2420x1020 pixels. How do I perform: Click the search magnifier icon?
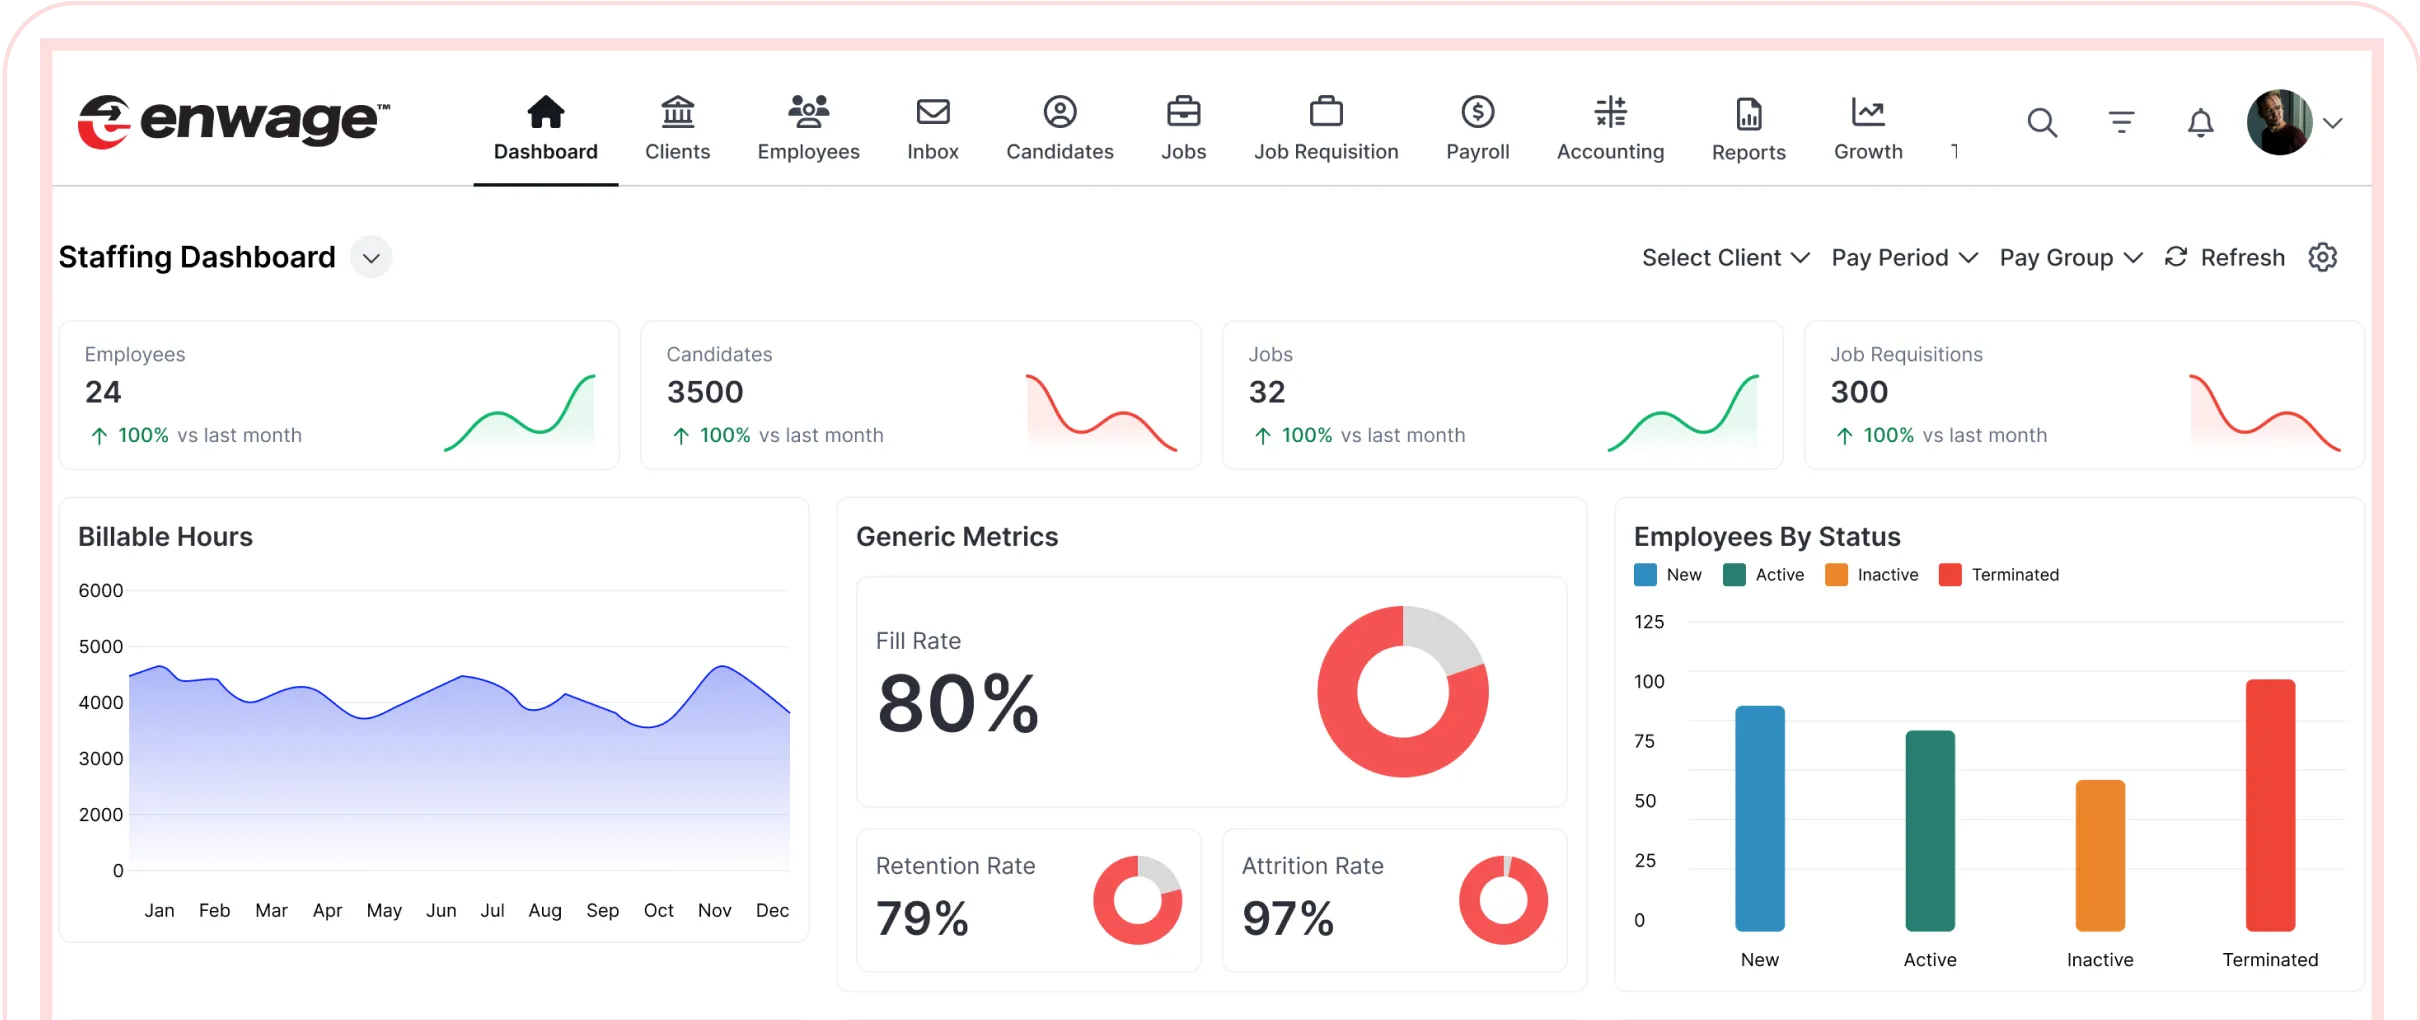2041,123
